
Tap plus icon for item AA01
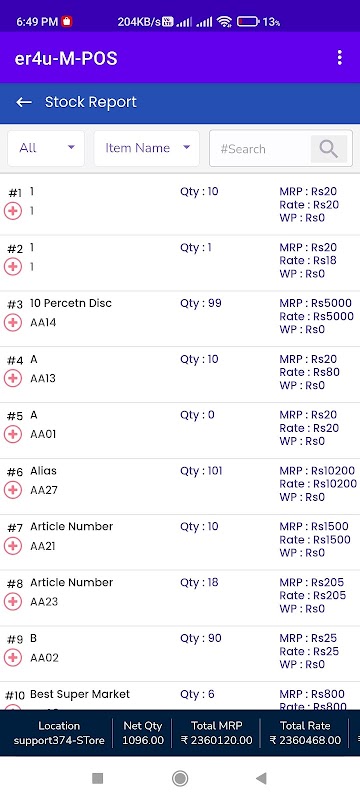(13, 434)
